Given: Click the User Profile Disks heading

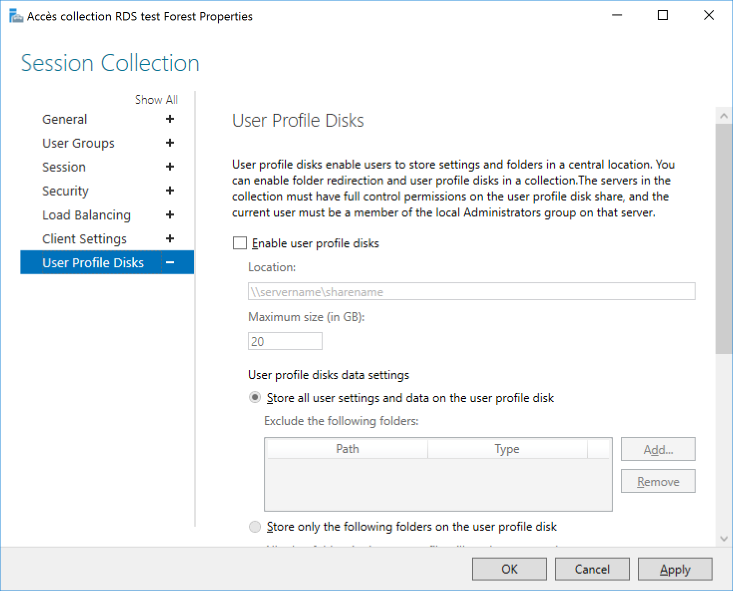Looking at the screenshot, I should [x=298, y=121].
